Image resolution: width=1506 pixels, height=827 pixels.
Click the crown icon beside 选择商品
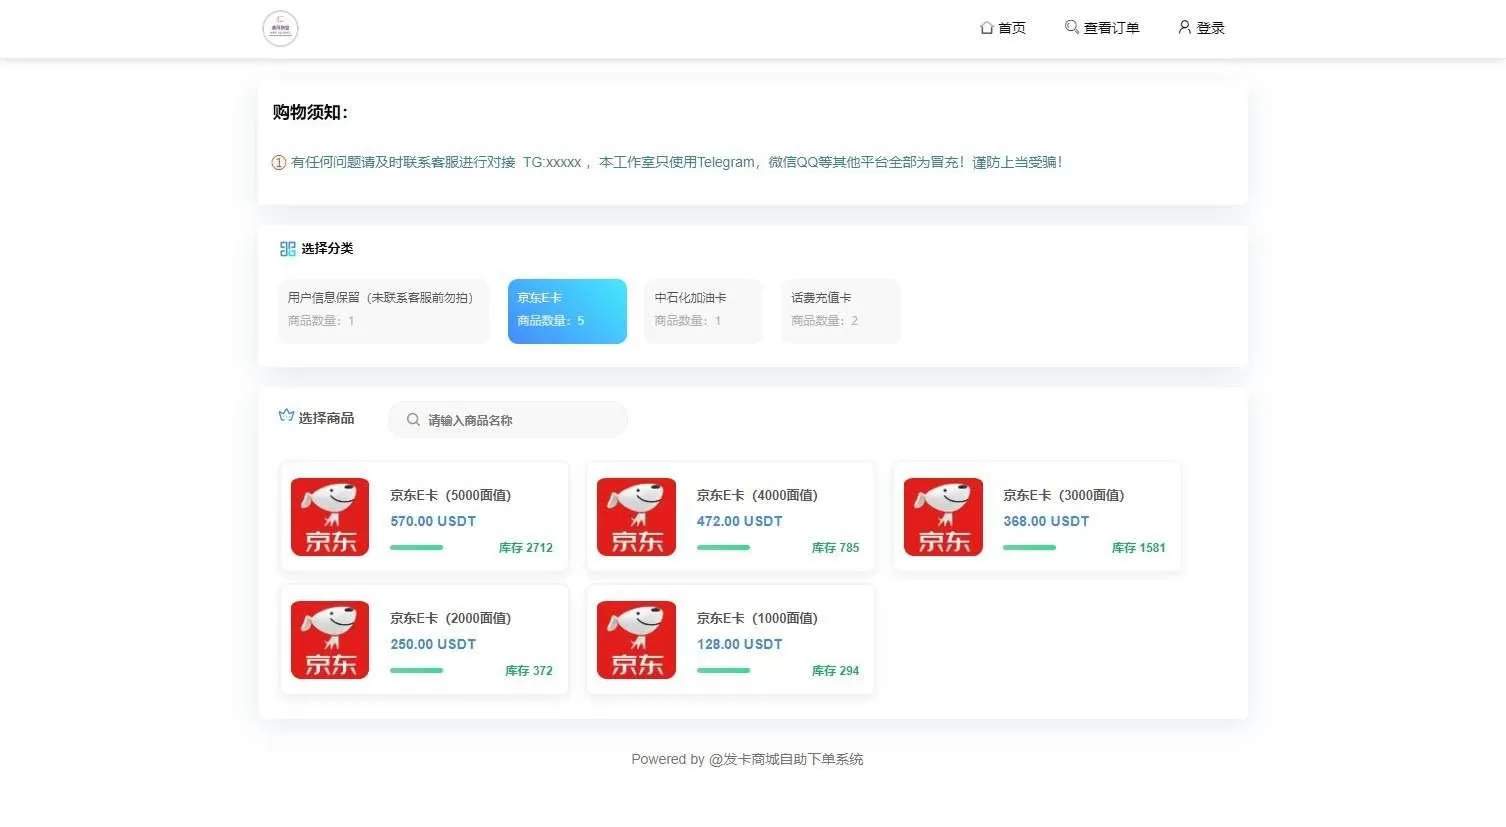click(286, 416)
